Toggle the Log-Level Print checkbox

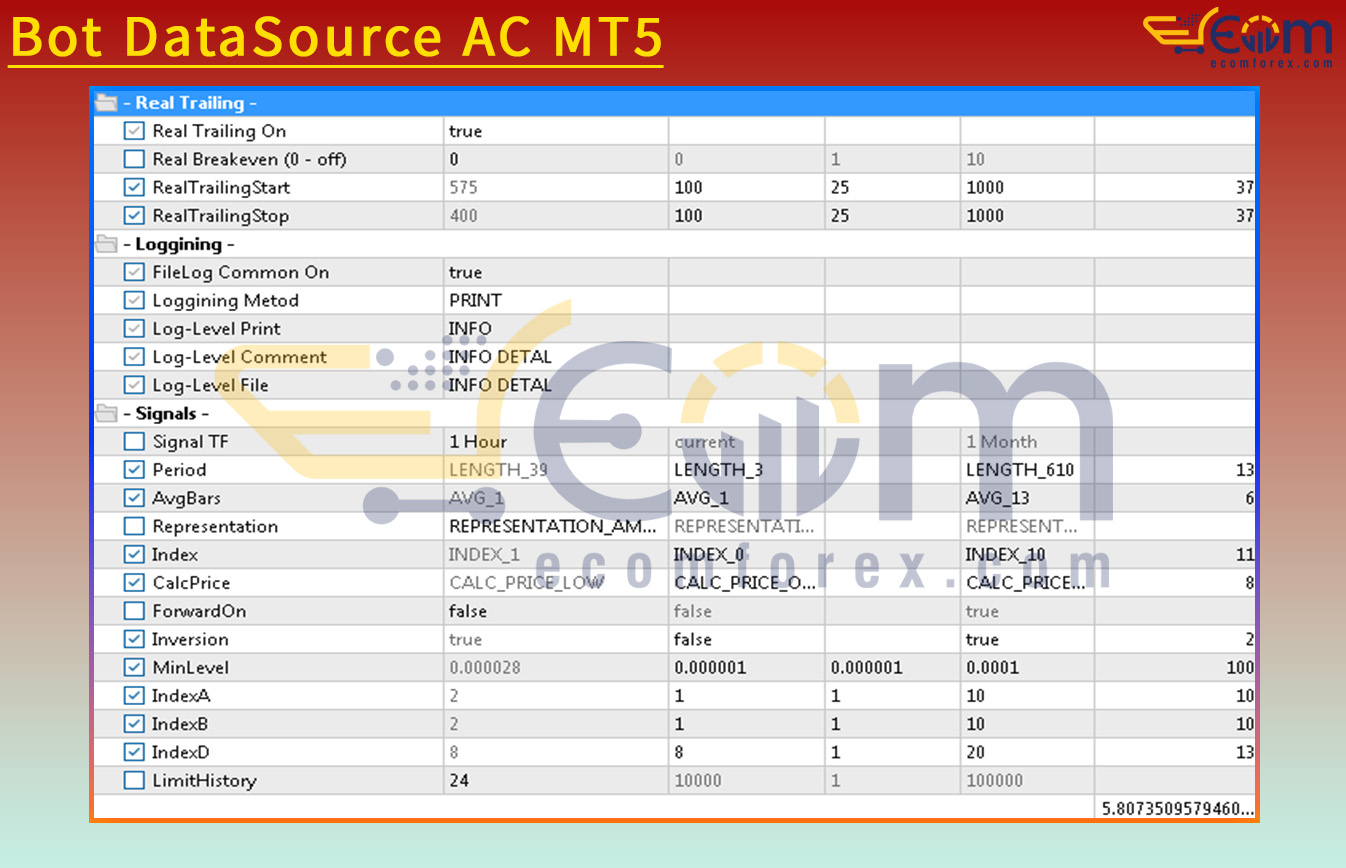click(x=134, y=328)
